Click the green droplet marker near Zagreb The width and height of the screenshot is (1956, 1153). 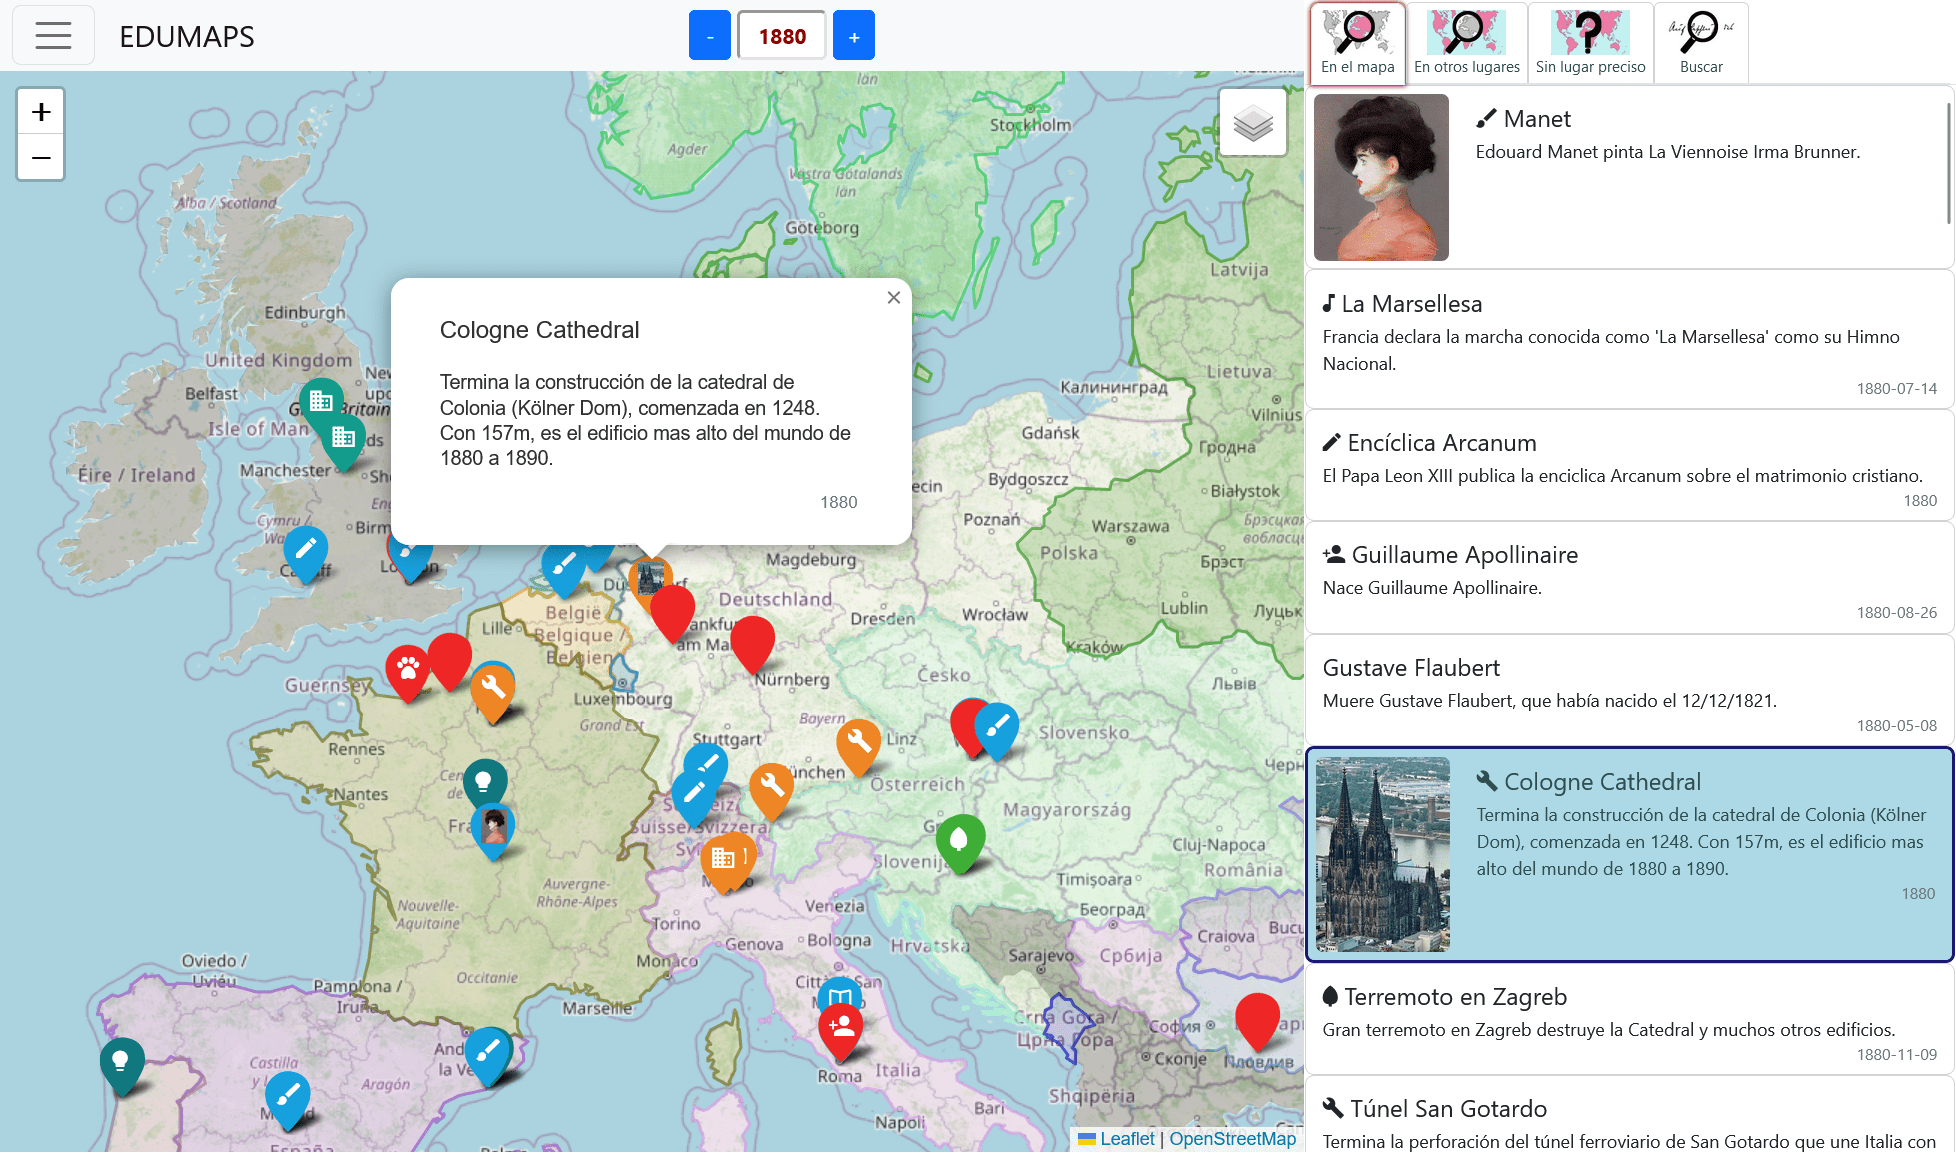[960, 840]
